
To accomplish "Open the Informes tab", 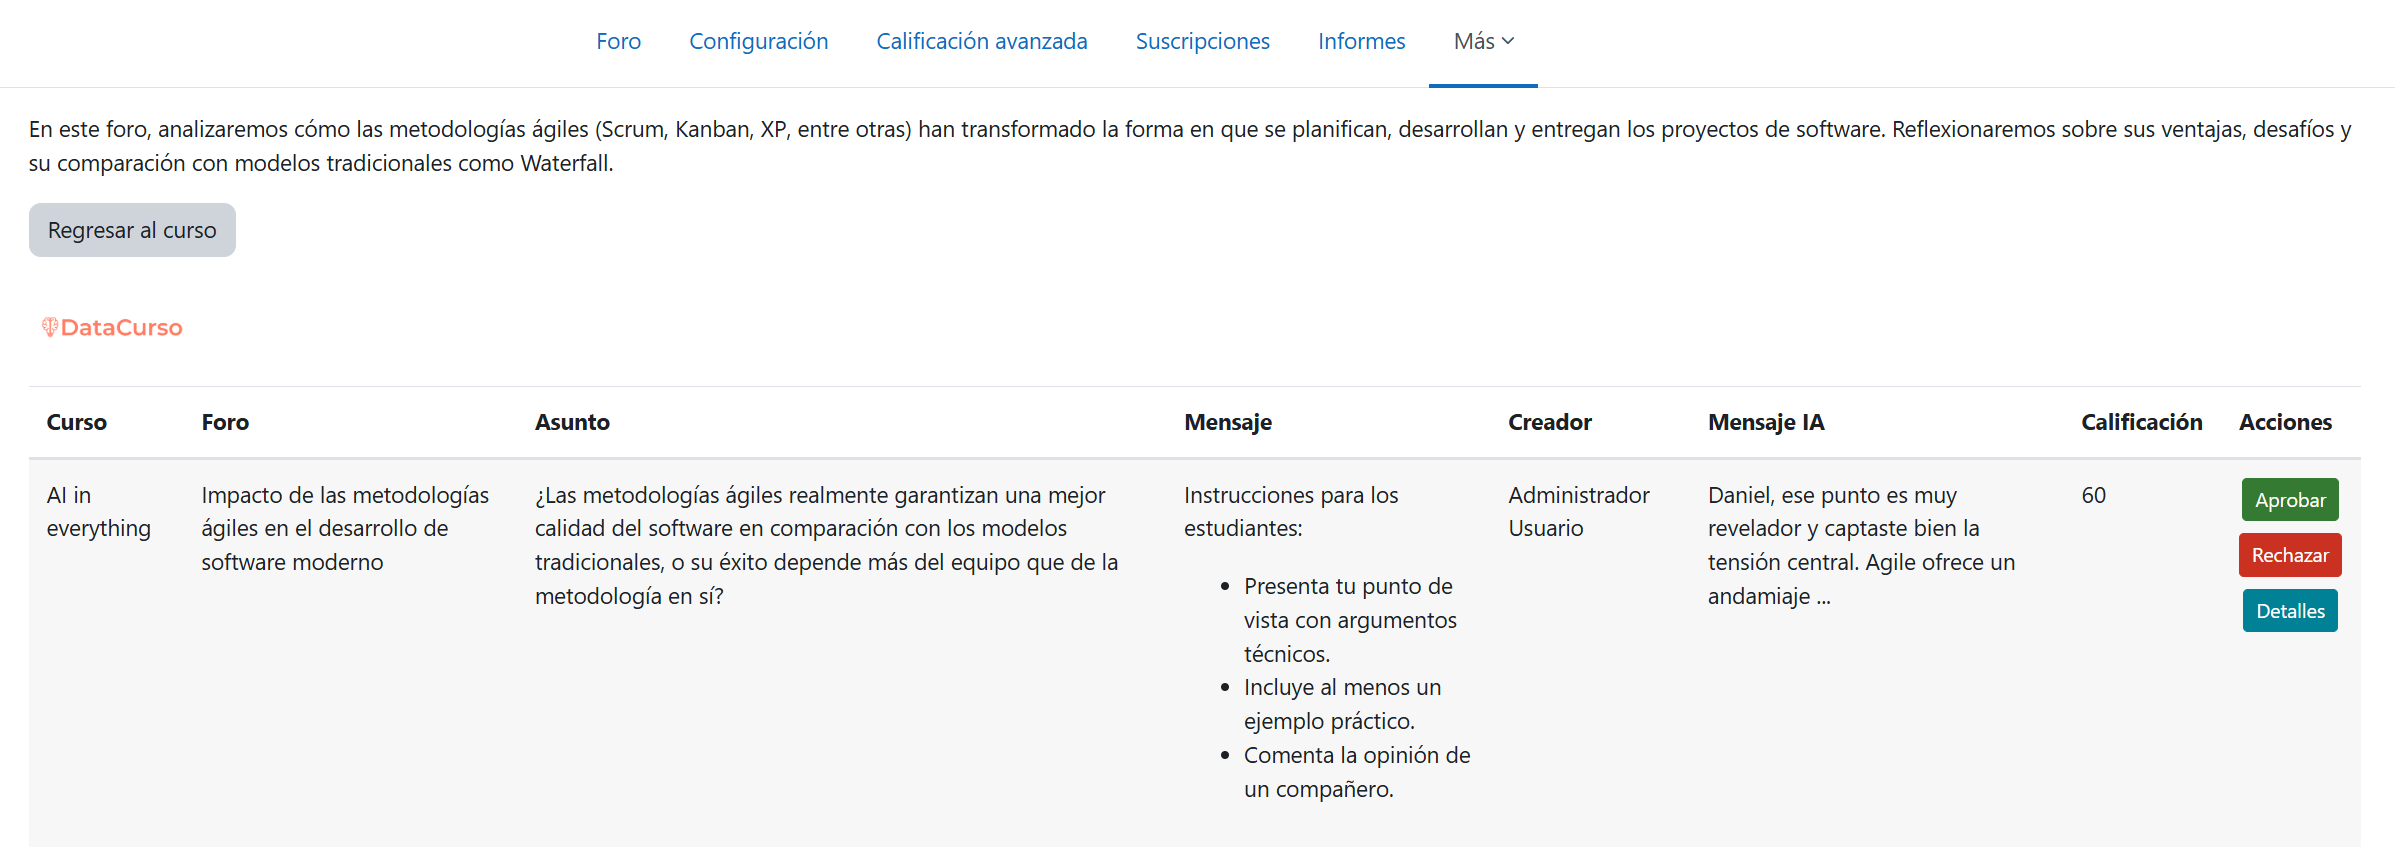I will [1361, 41].
